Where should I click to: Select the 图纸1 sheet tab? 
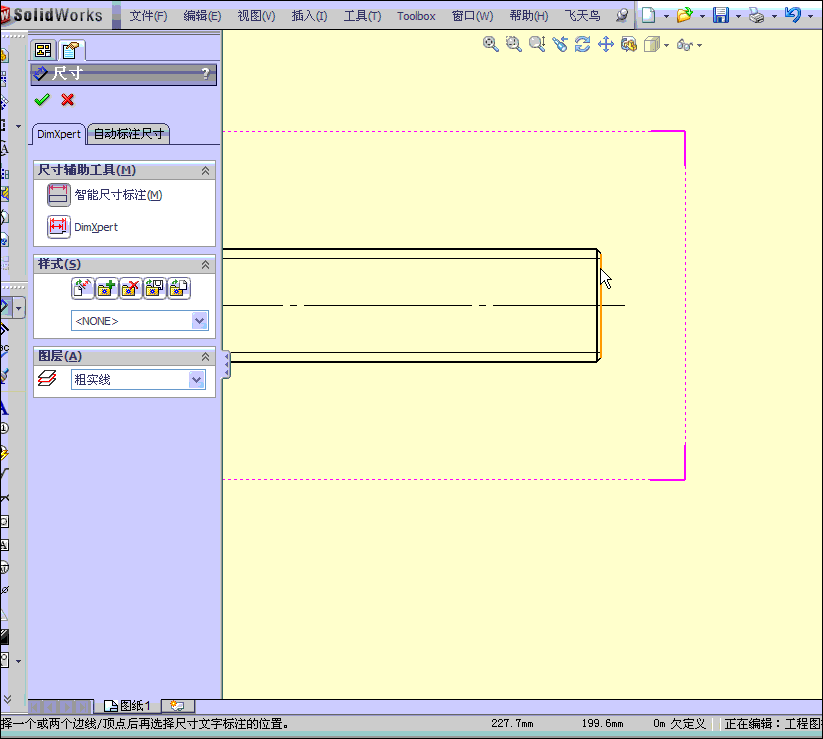coord(128,705)
